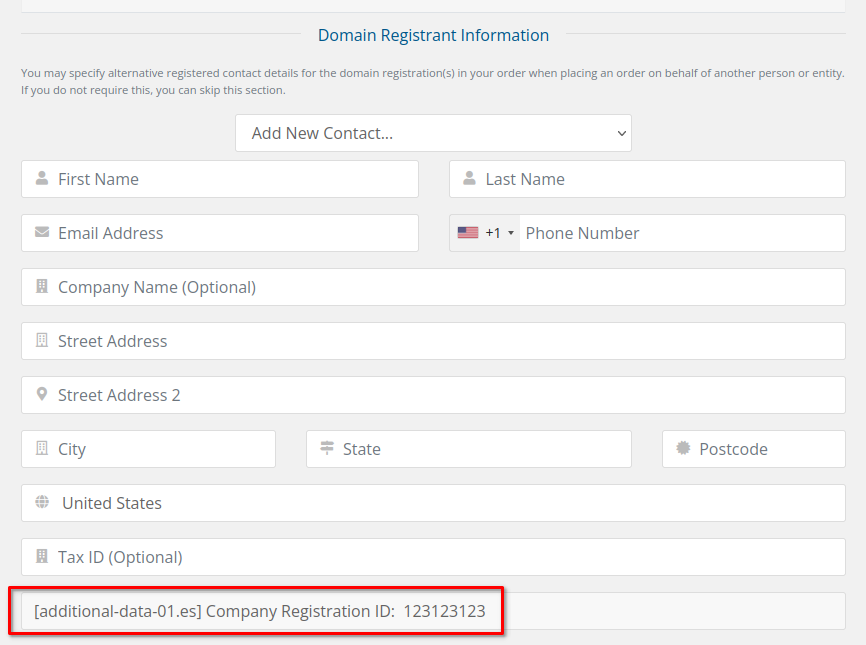Image resolution: width=866 pixels, height=645 pixels.
Task: Focus the Phone Number input field
Action: (x=680, y=233)
